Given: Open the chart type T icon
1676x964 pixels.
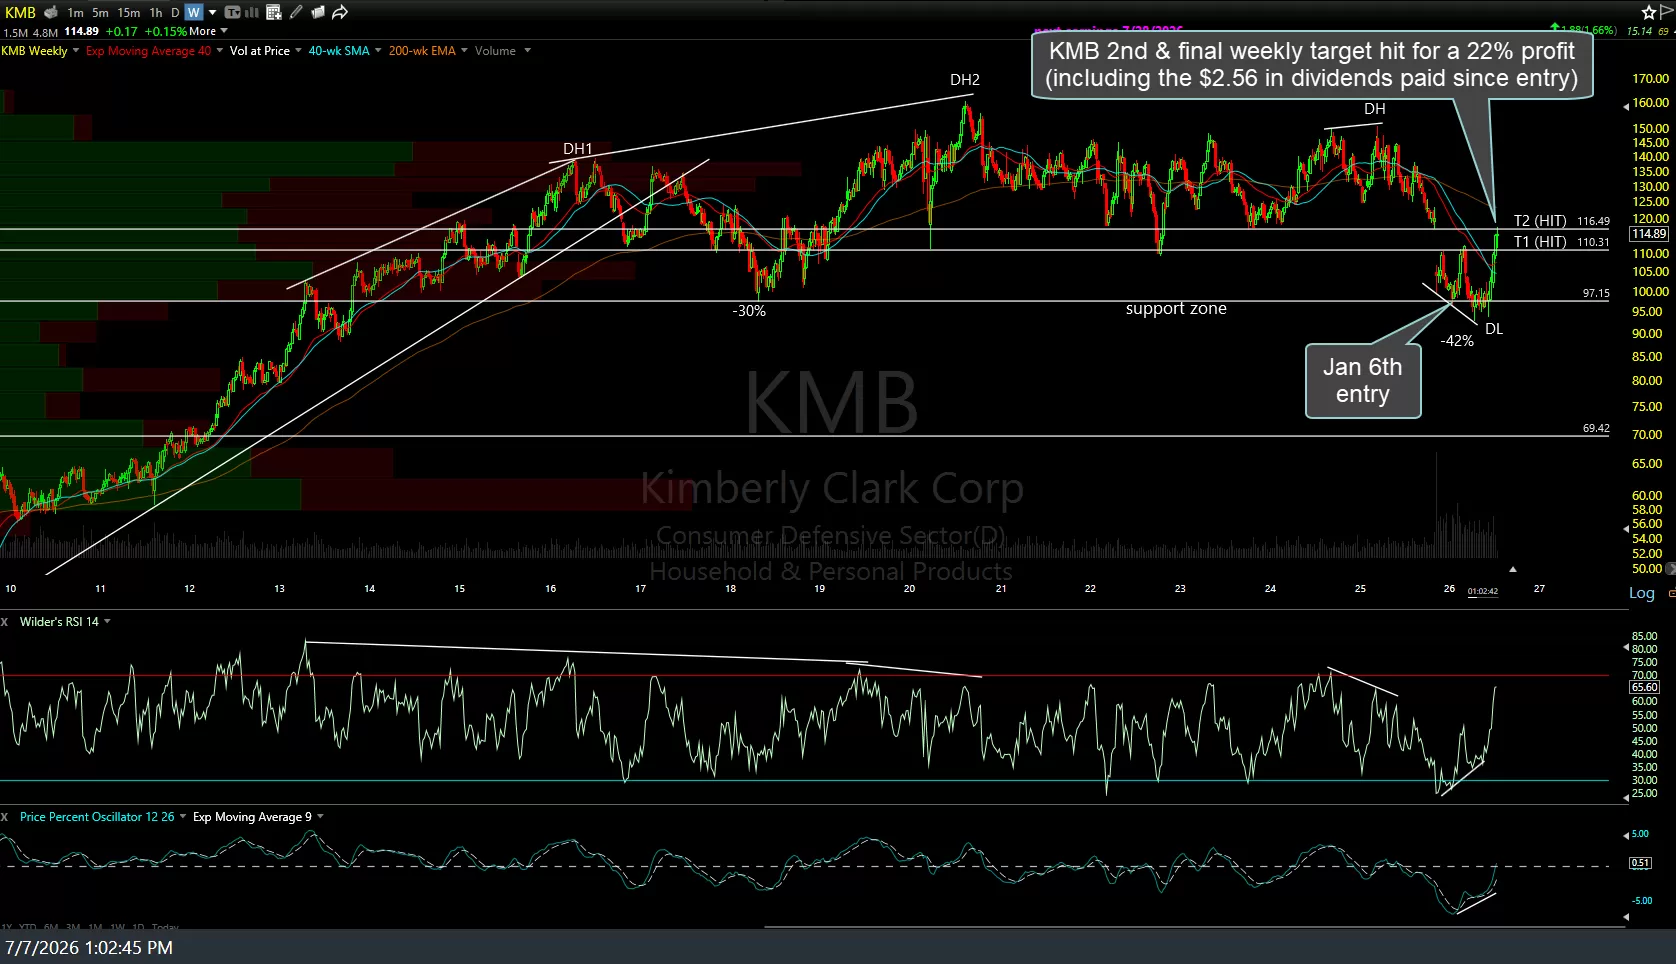Looking at the screenshot, I should [x=232, y=13].
